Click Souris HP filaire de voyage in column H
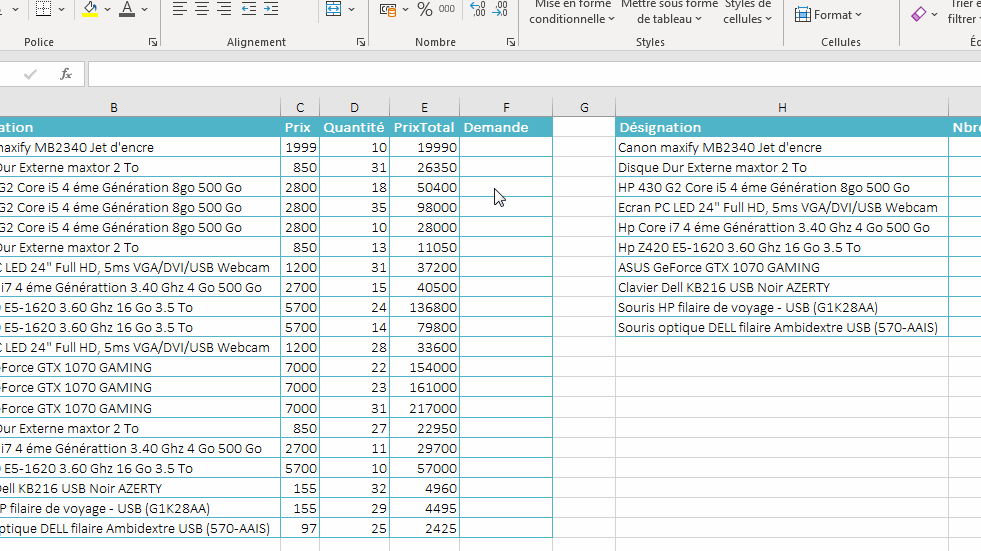Screen dimensions: 981x551 tap(782, 307)
